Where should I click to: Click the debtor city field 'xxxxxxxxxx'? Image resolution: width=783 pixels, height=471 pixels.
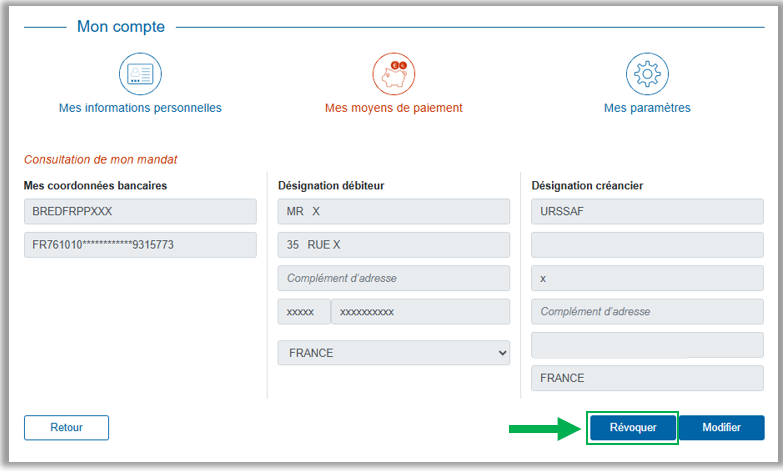[420, 312]
